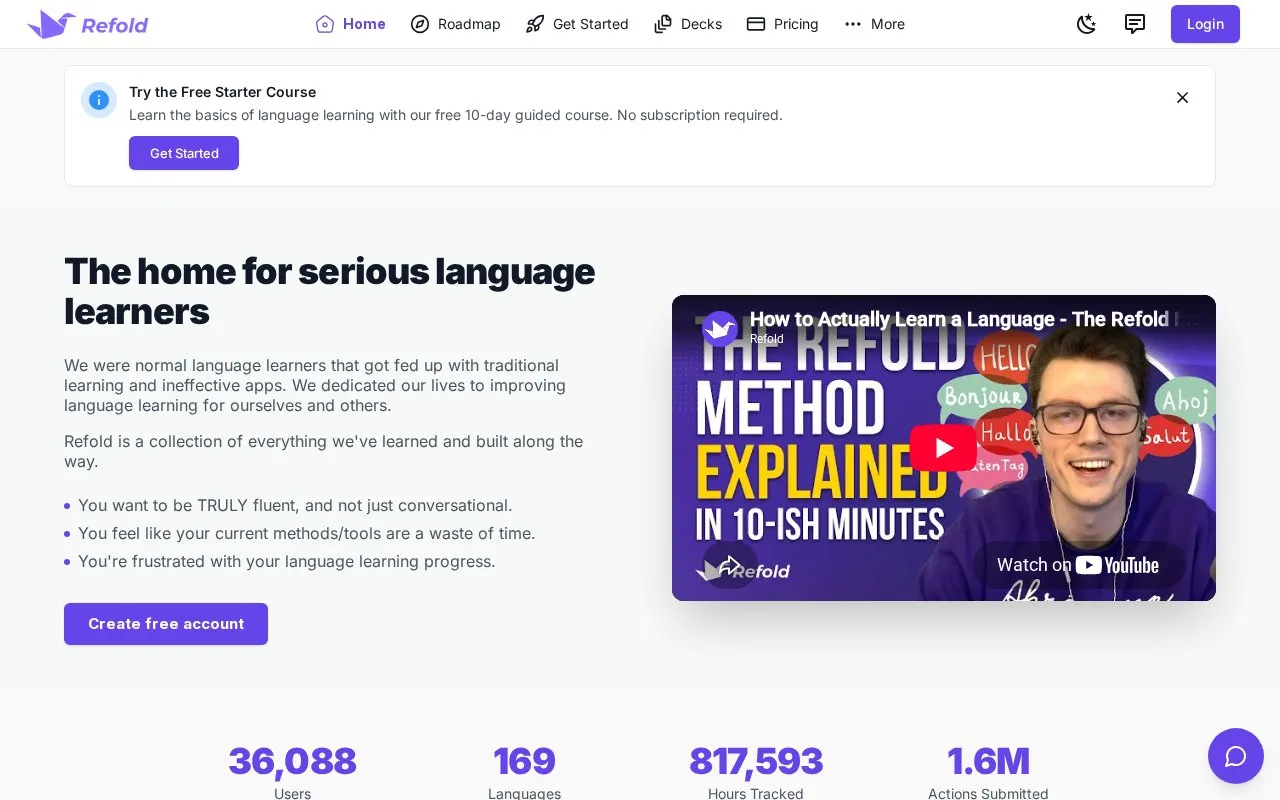This screenshot has height=800, width=1280.
Task: Click the Login button
Action: pos(1205,24)
